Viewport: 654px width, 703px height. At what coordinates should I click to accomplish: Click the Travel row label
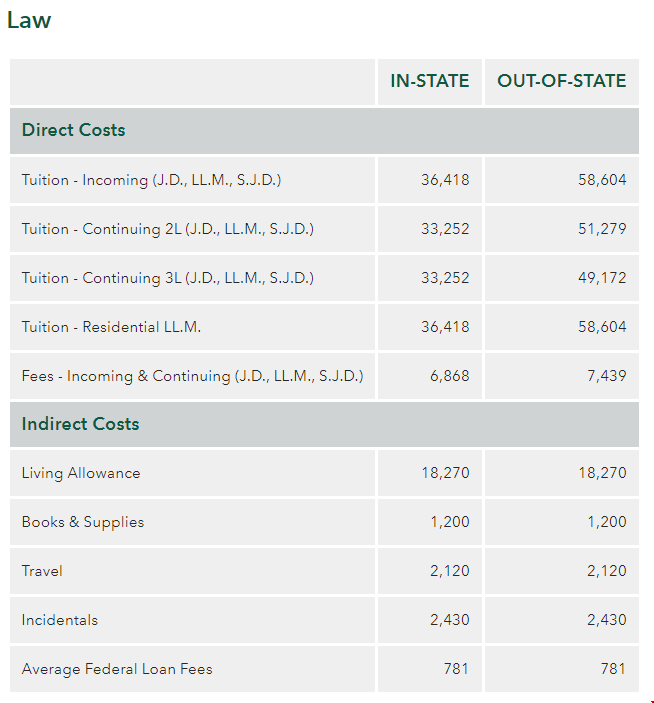tap(42, 571)
